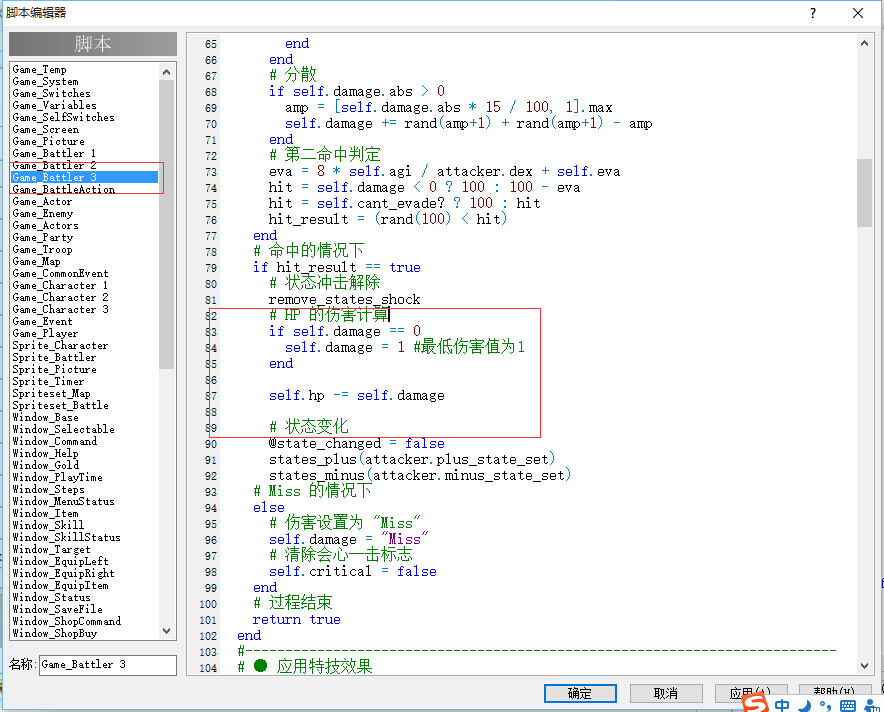
Task: Click the code editor scroll up arrow
Action: pyautogui.click(x=864, y=43)
